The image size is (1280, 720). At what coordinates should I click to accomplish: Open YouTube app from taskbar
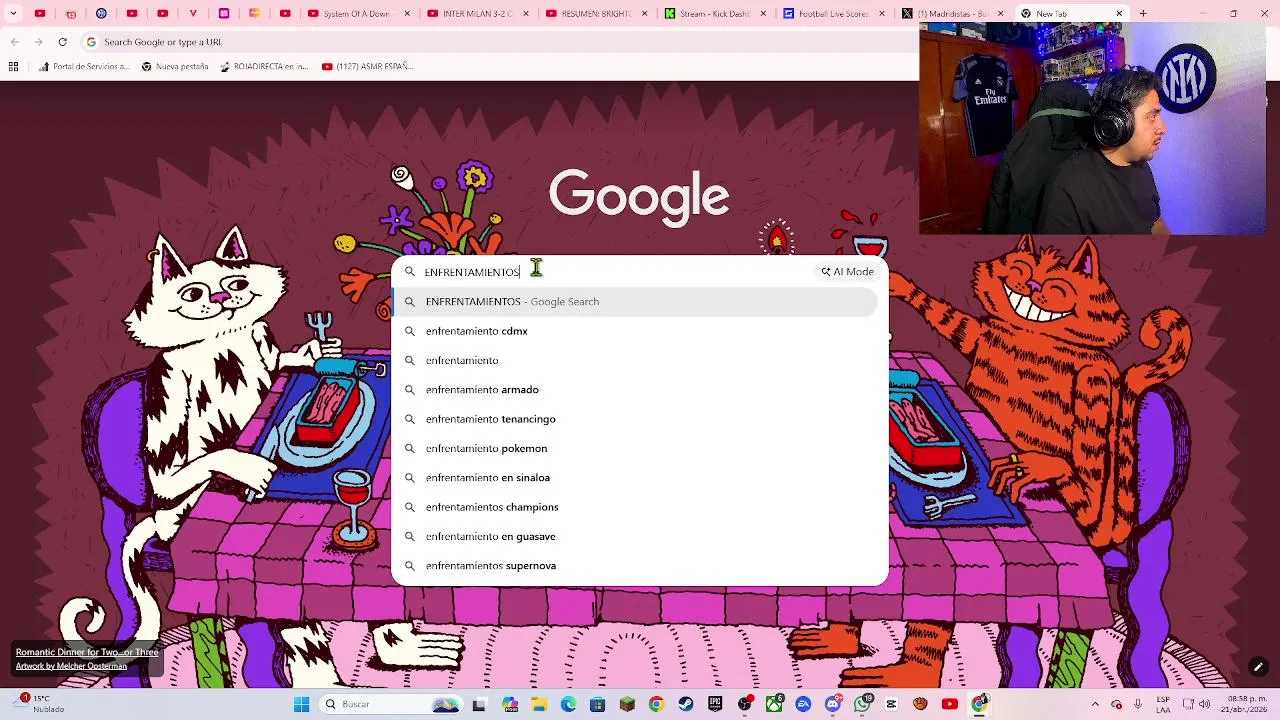[949, 704]
